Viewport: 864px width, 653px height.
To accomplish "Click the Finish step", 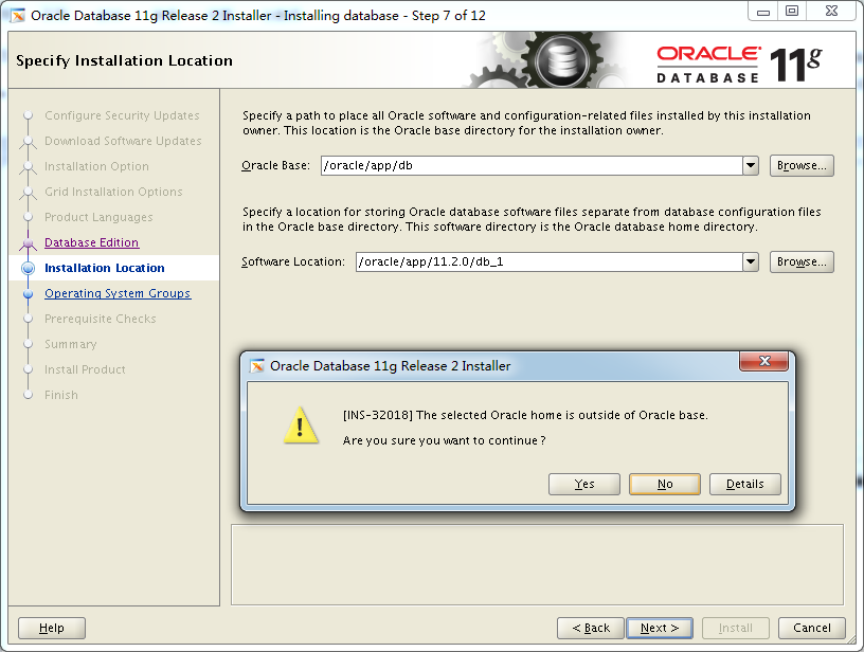I will click(x=61, y=395).
